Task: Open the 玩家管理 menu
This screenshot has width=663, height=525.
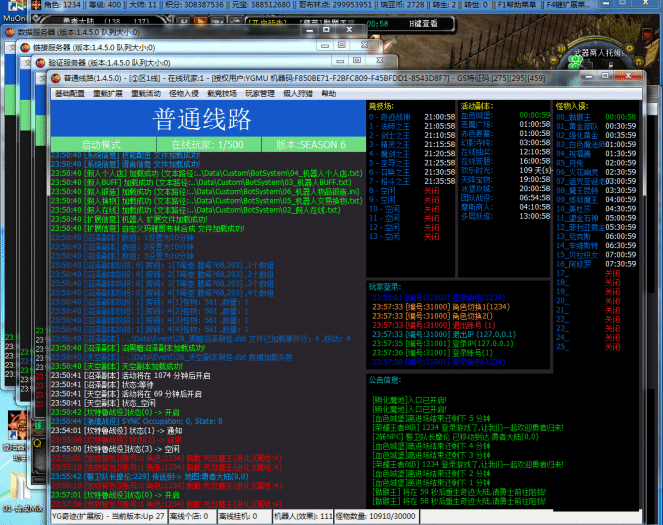Action: [x=260, y=92]
